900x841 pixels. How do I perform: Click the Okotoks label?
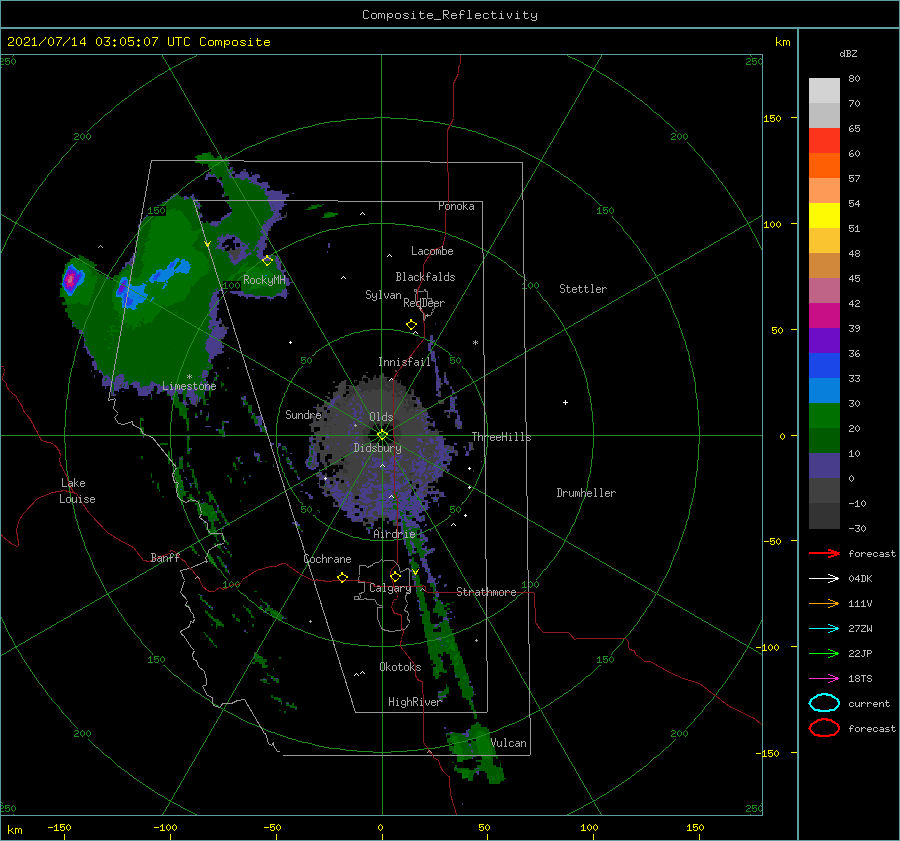point(400,667)
